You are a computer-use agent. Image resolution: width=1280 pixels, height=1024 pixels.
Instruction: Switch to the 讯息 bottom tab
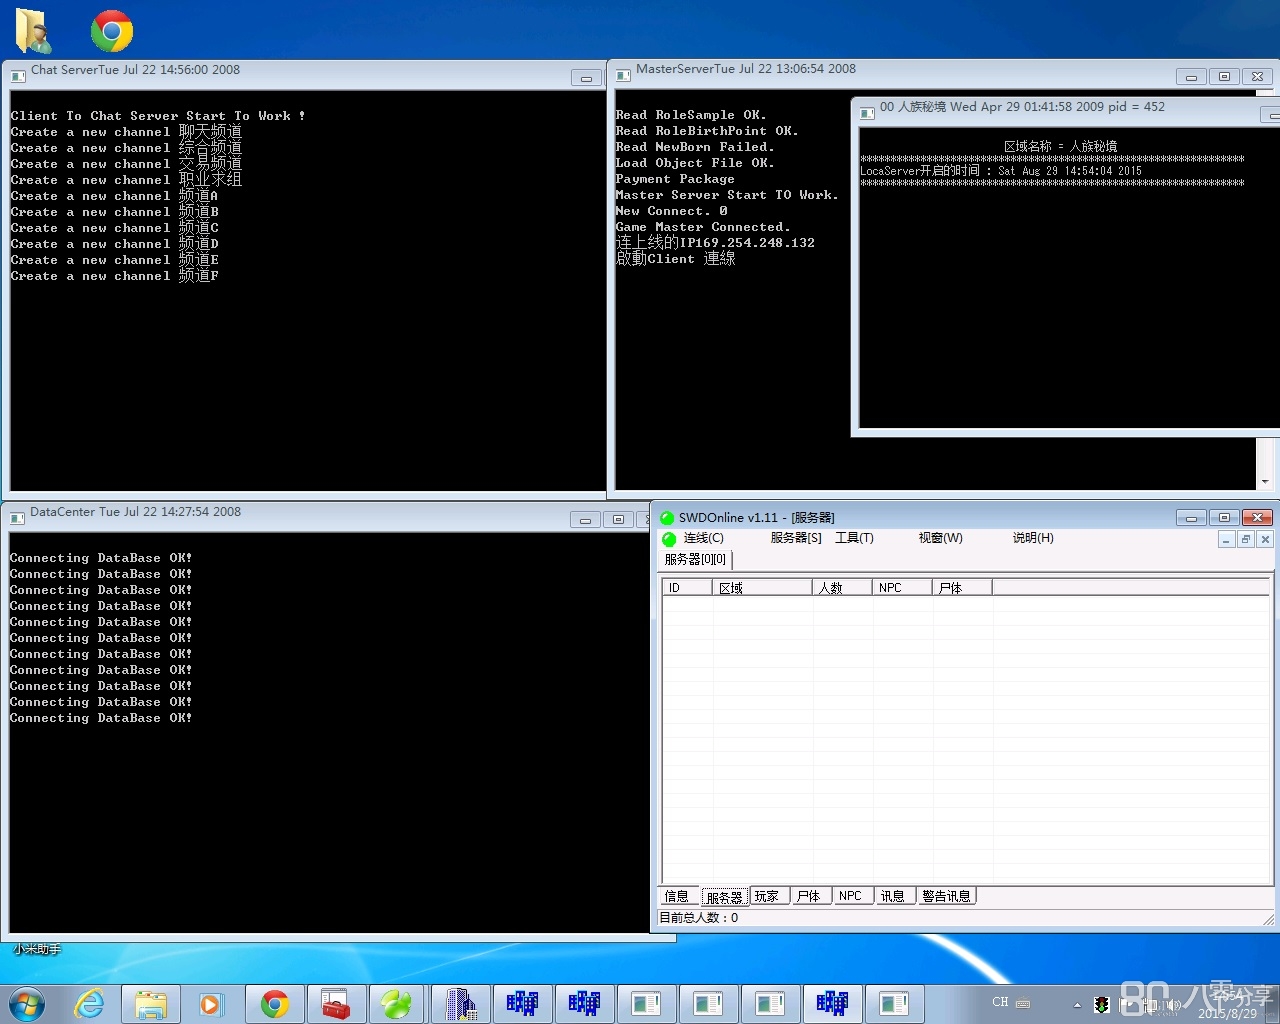[x=893, y=896]
